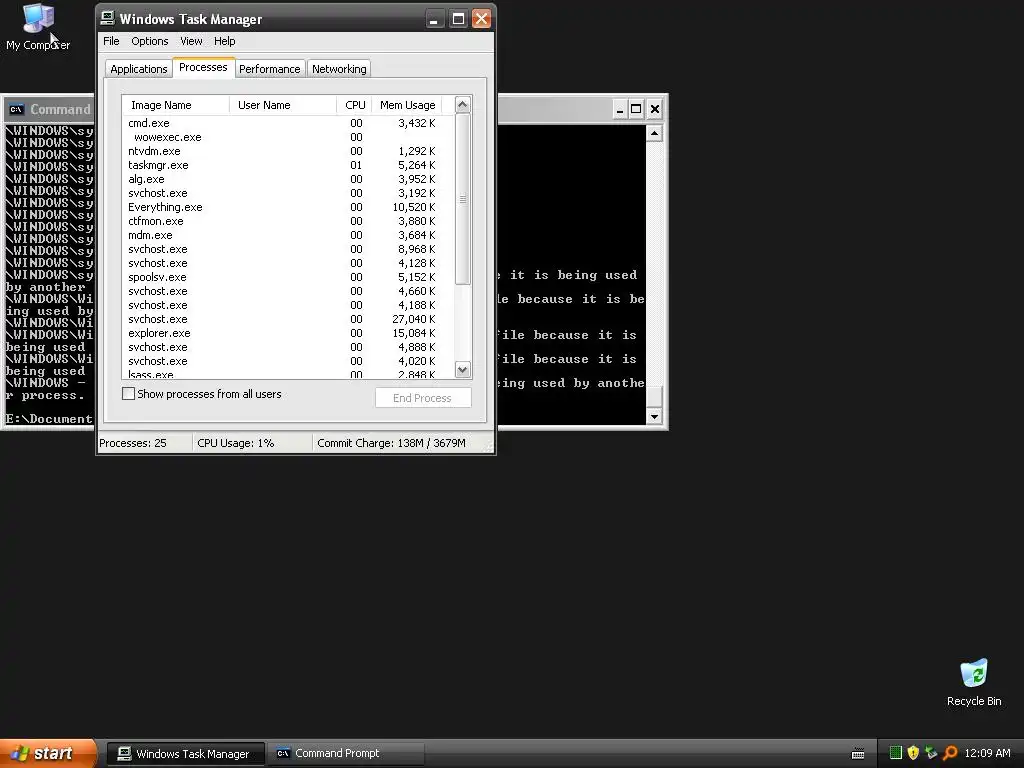This screenshot has width=1024, height=768.
Task: Click the Safely Remove Hardware tray icon
Action: pyautogui.click(x=931, y=753)
